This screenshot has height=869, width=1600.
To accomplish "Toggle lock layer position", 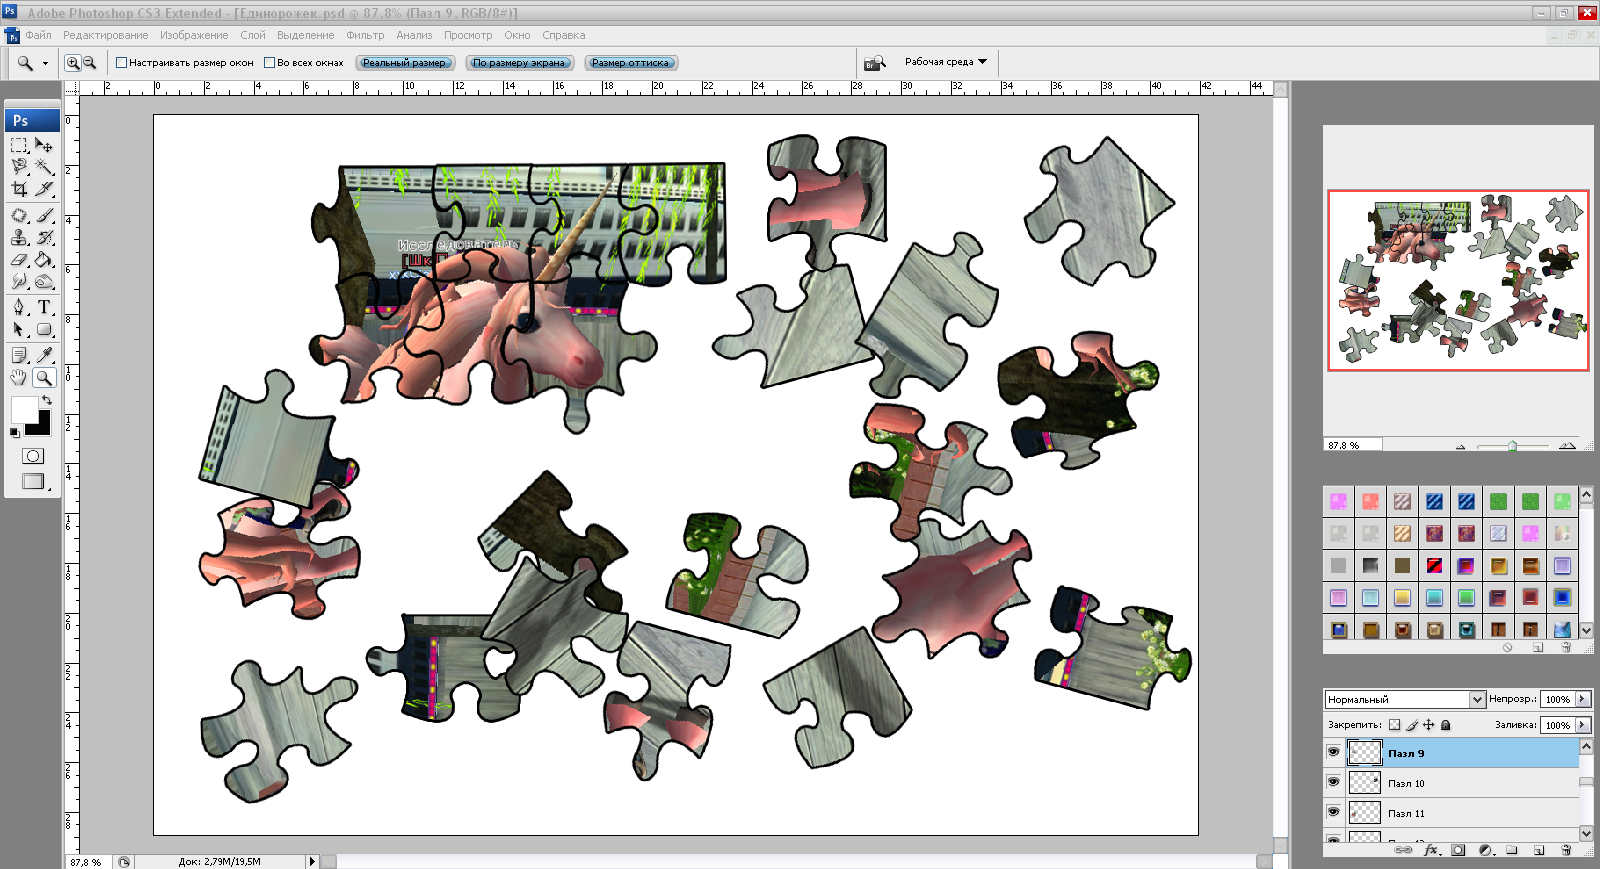I will pos(1429,725).
